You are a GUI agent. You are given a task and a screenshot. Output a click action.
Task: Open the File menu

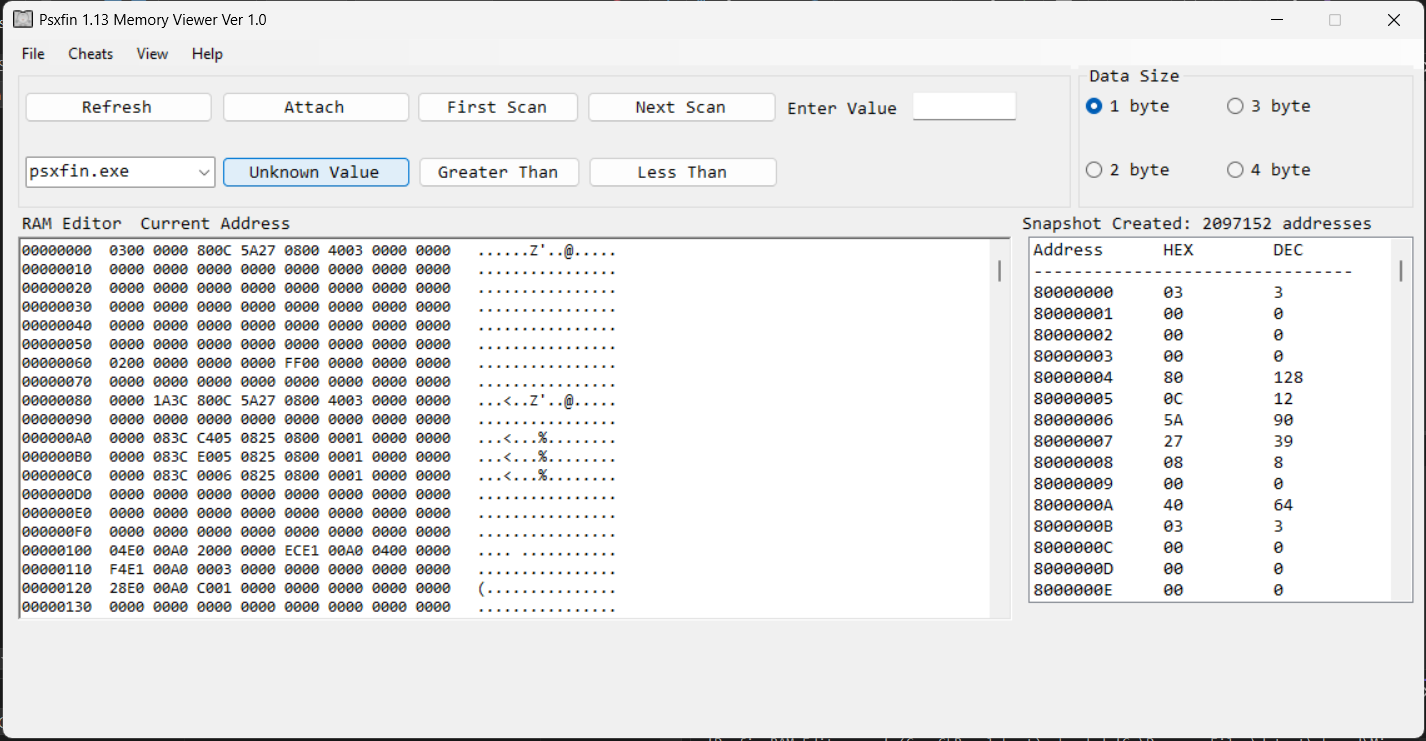33,54
